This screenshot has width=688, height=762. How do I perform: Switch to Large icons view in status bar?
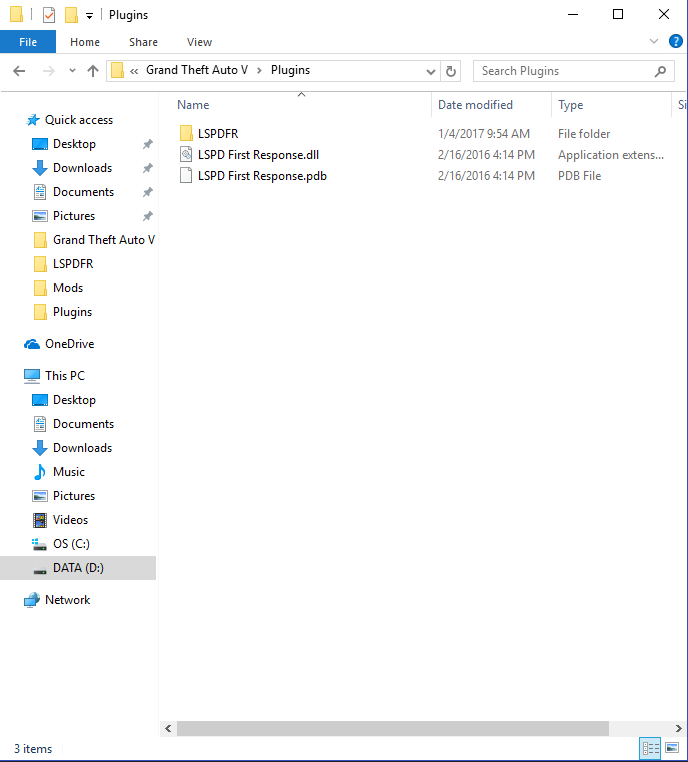(672, 747)
